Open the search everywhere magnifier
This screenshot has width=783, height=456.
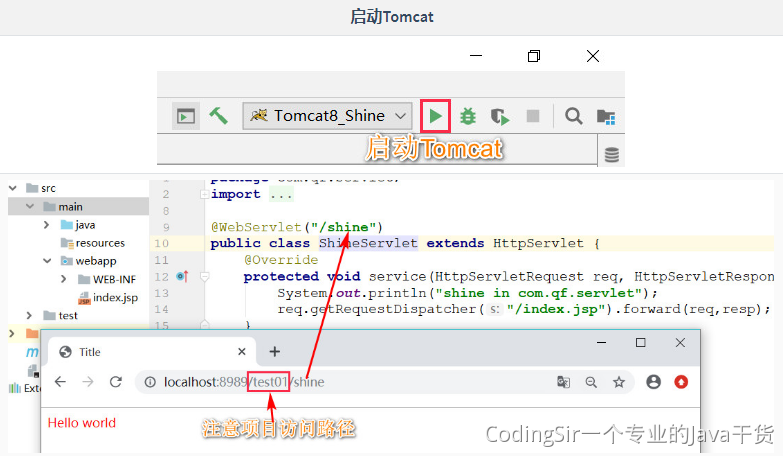point(573,116)
